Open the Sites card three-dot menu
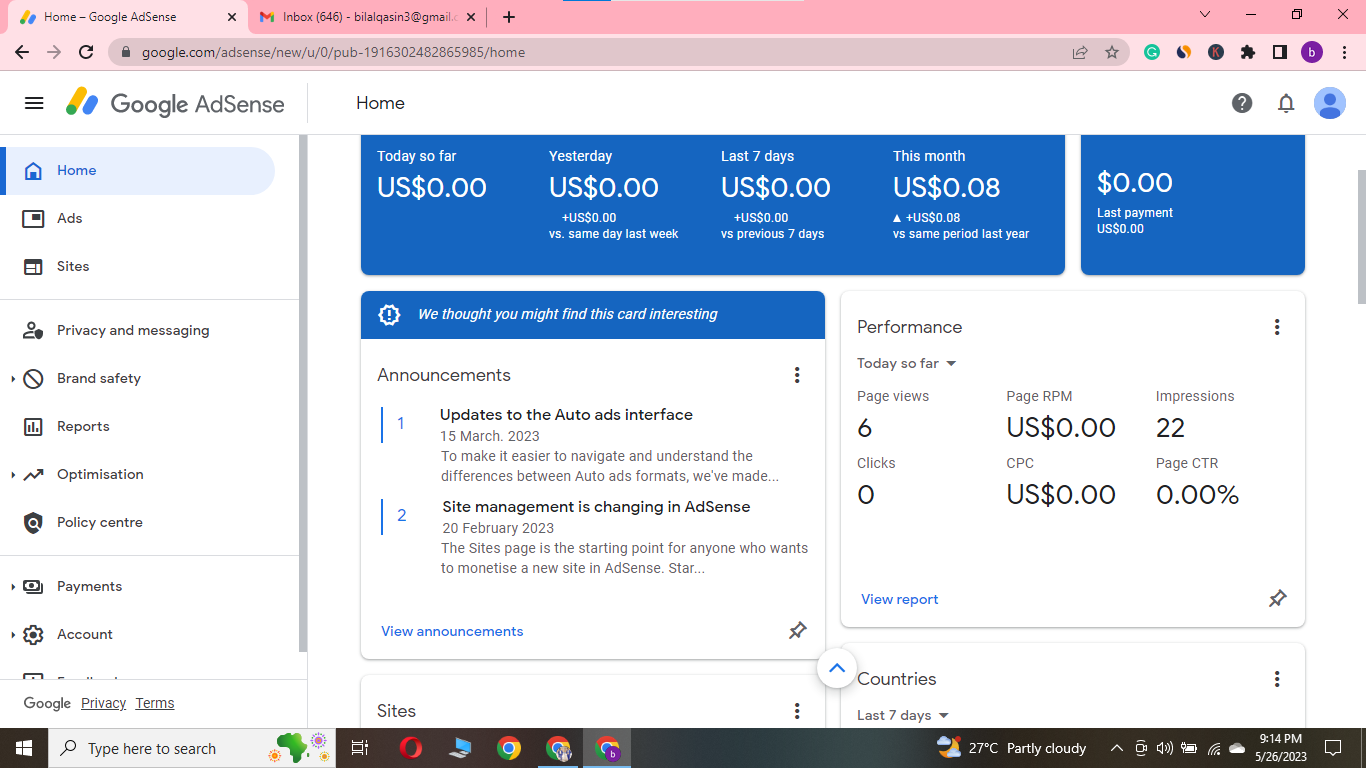Image resolution: width=1366 pixels, height=768 pixels. (797, 711)
